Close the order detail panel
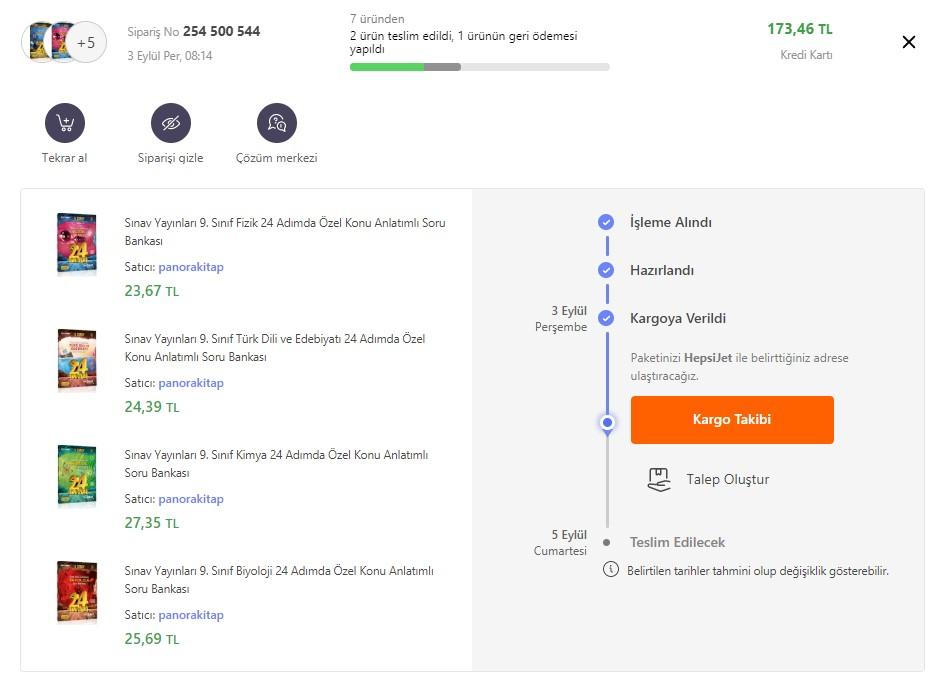The image size is (935, 687). click(x=908, y=42)
